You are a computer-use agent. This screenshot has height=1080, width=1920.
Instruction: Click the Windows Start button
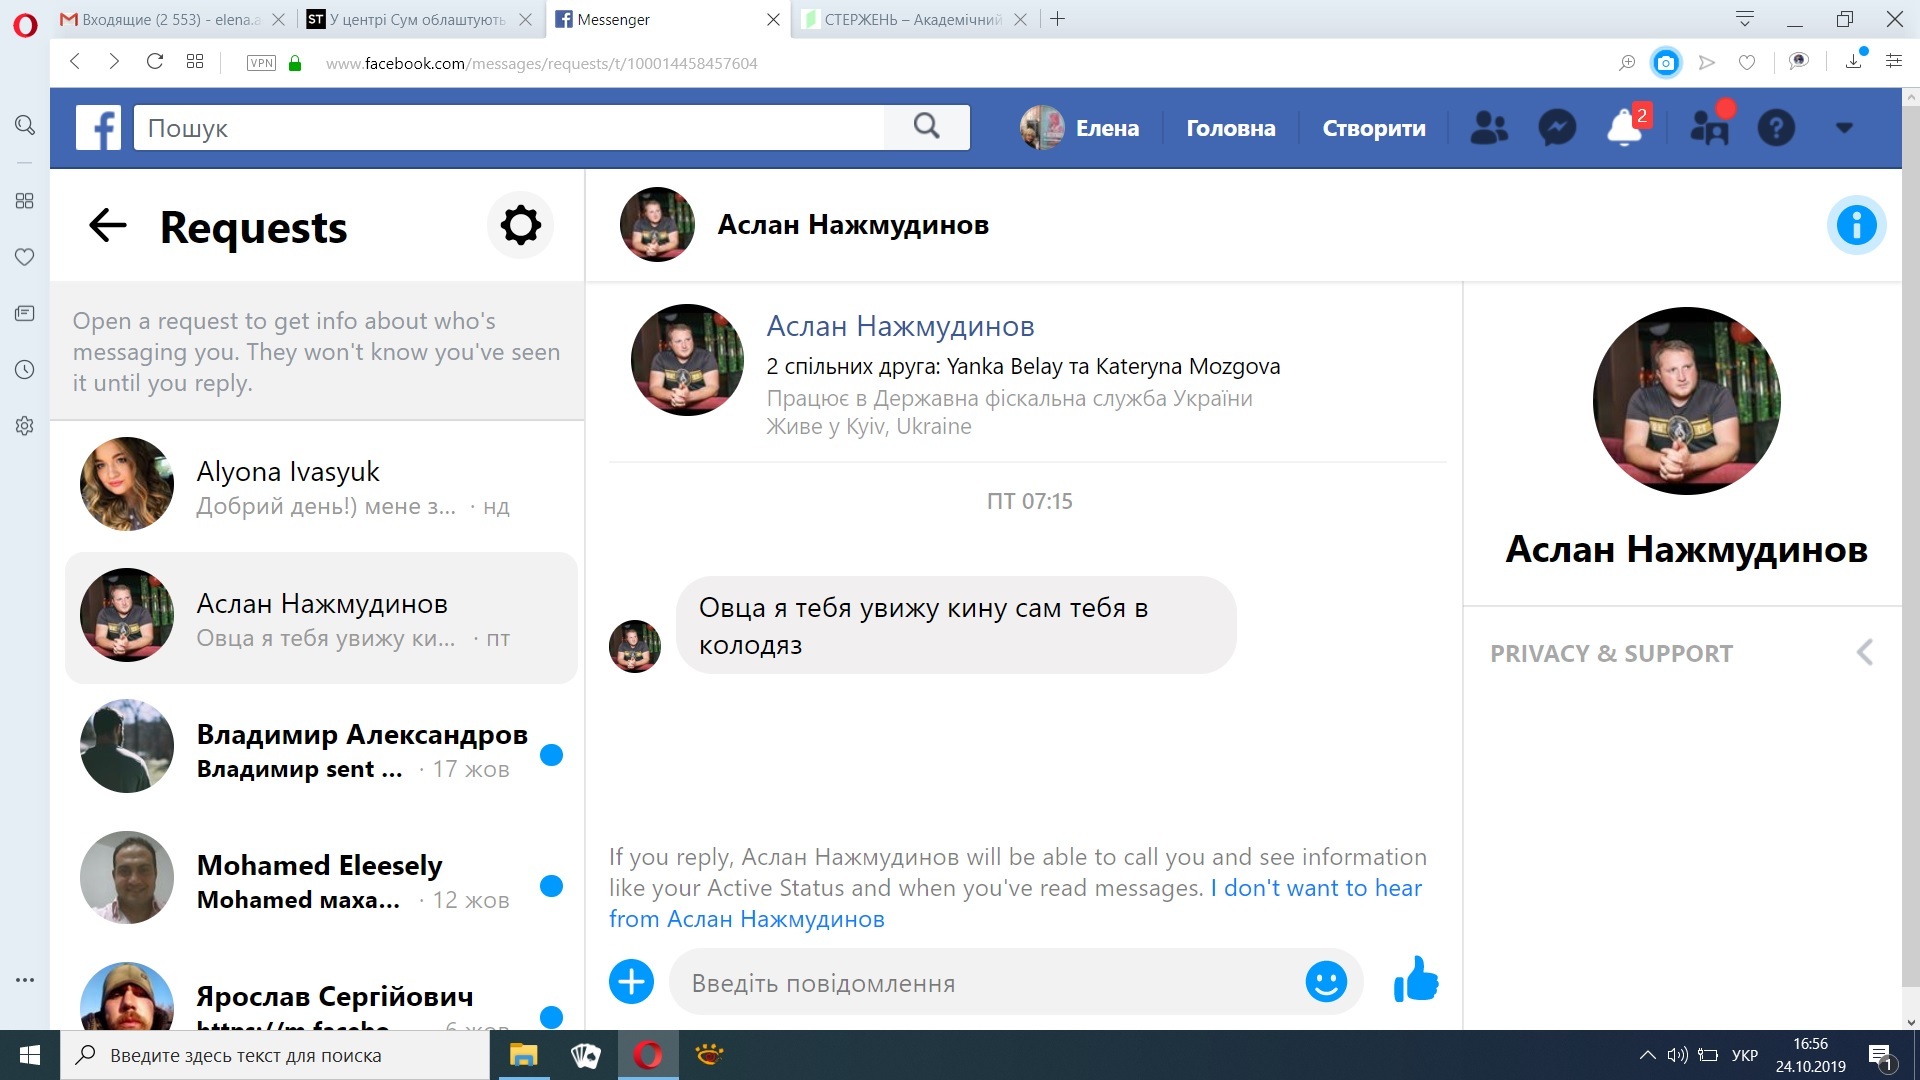[x=30, y=1055]
